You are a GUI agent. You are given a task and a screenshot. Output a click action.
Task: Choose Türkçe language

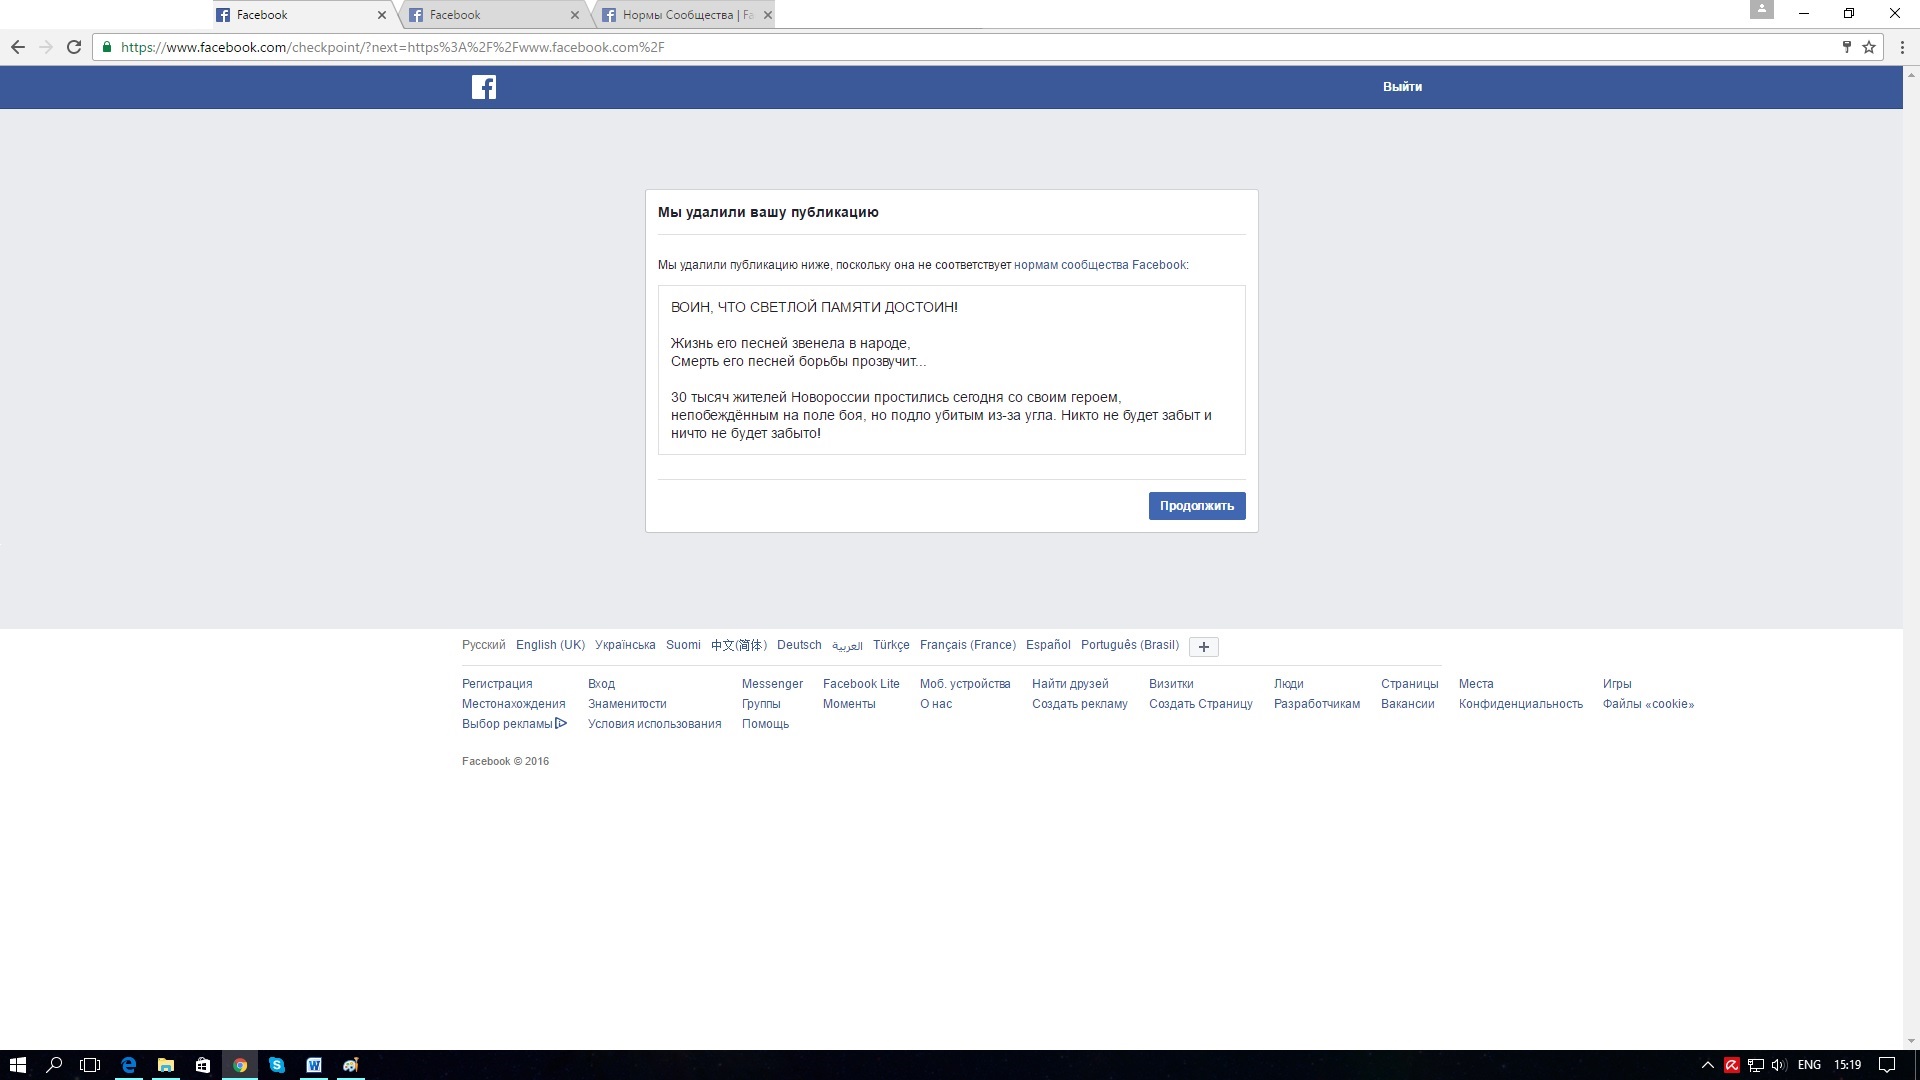[891, 645]
